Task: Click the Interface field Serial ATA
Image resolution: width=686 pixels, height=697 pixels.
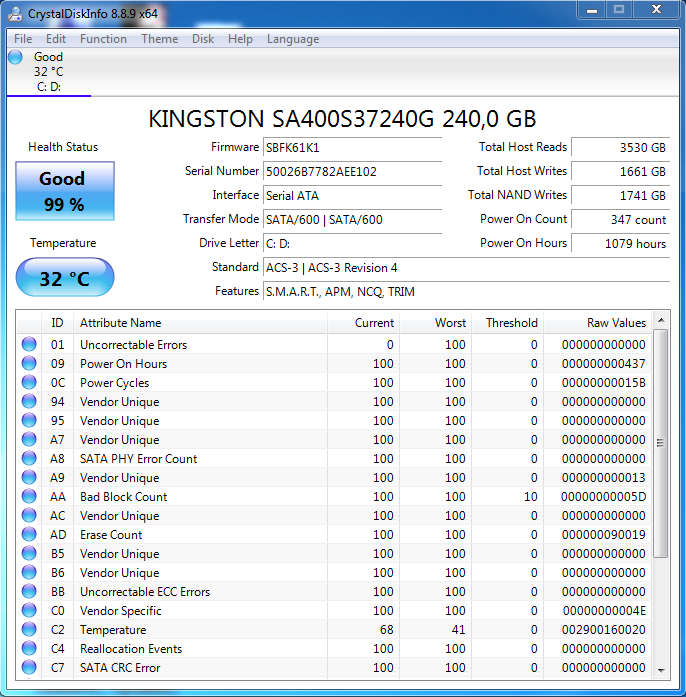Action: (x=352, y=196)
